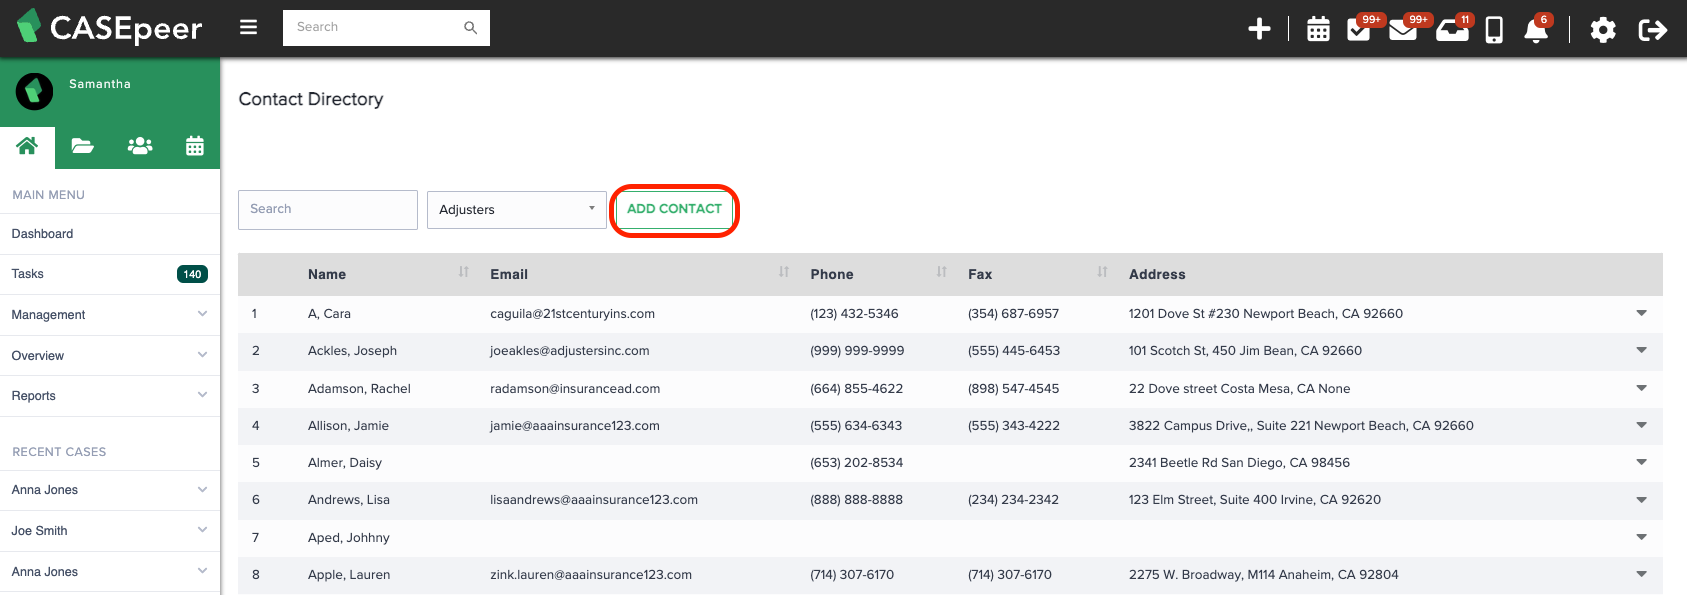Screen dimensions: 1687x595
Task: Expand row options arrow for Allison, Jamie
Action: 1641,425
